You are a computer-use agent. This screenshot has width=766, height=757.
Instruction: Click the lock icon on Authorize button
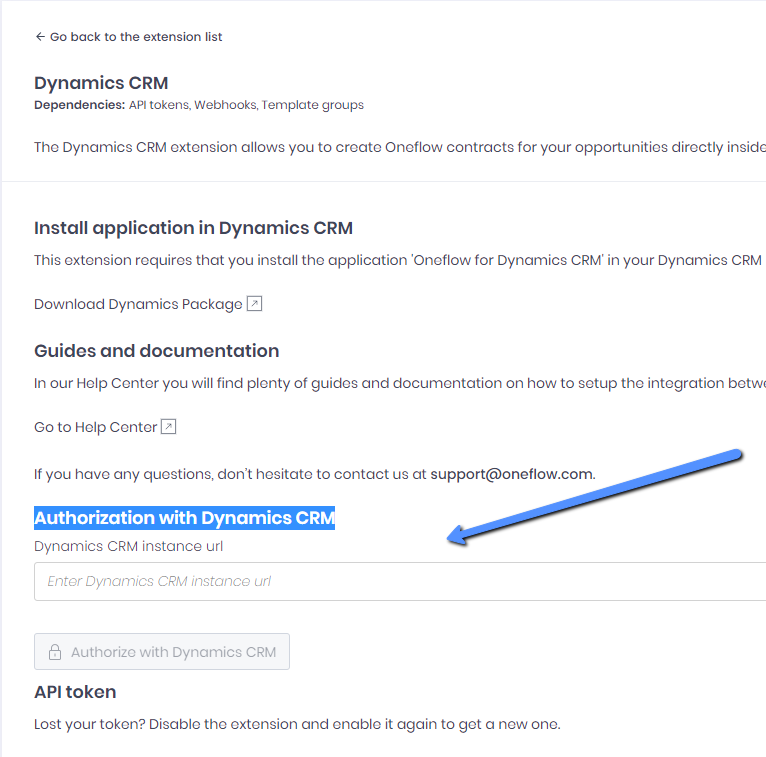click(x=55, y=652)
